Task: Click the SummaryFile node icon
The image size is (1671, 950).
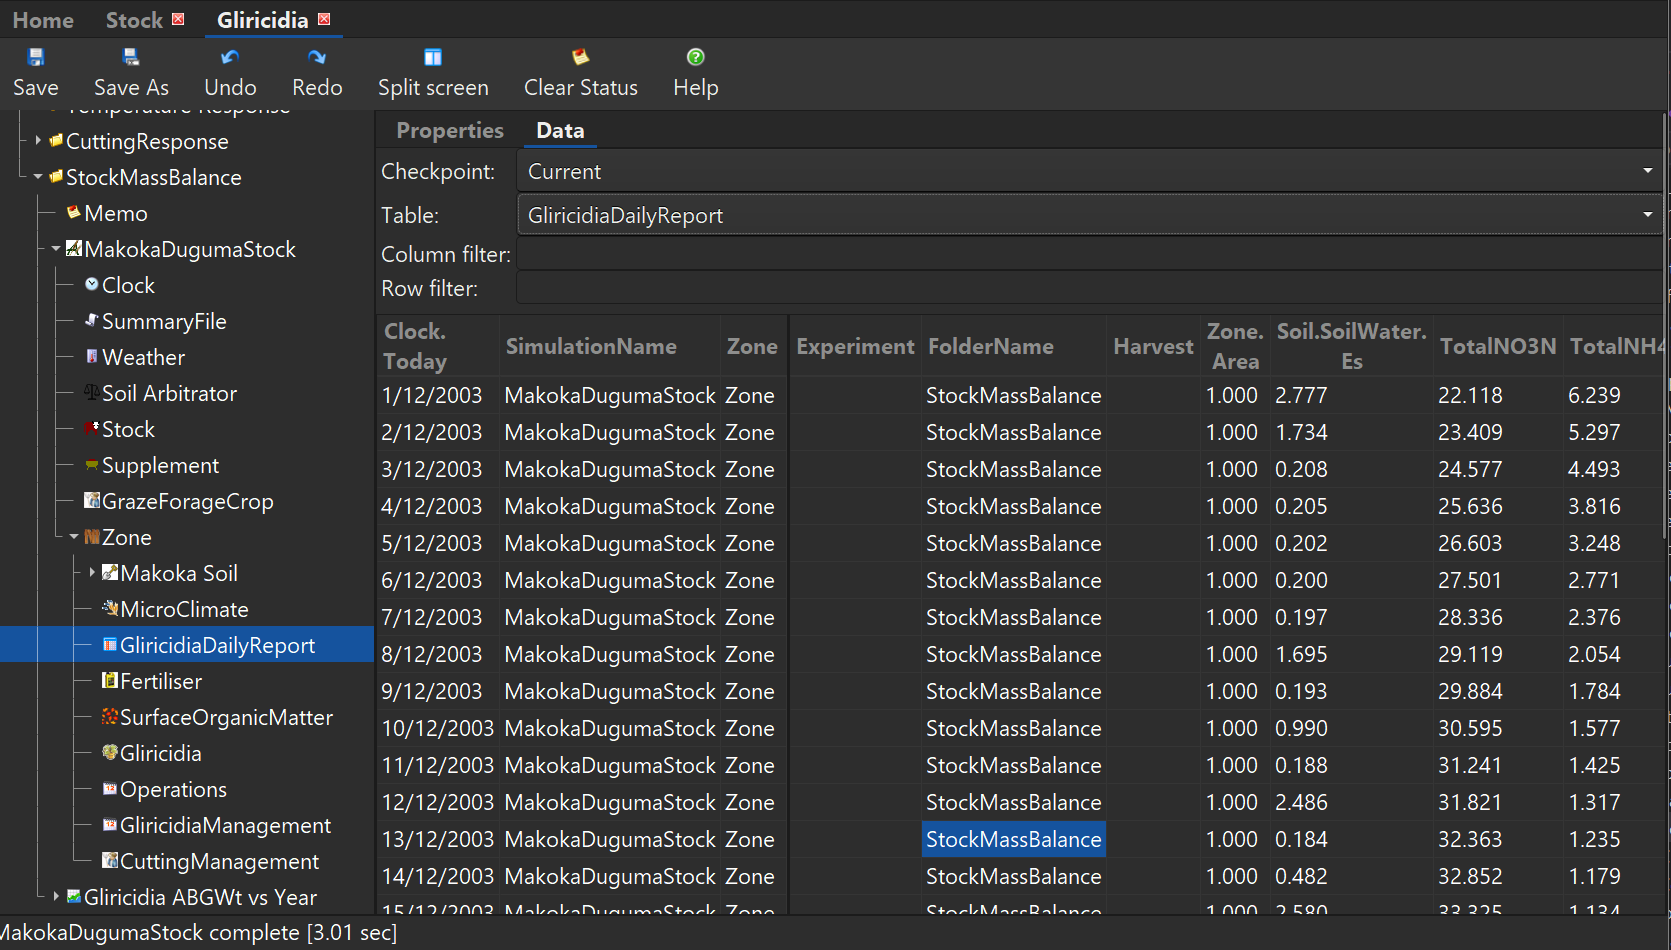Action: pos(91,321)
